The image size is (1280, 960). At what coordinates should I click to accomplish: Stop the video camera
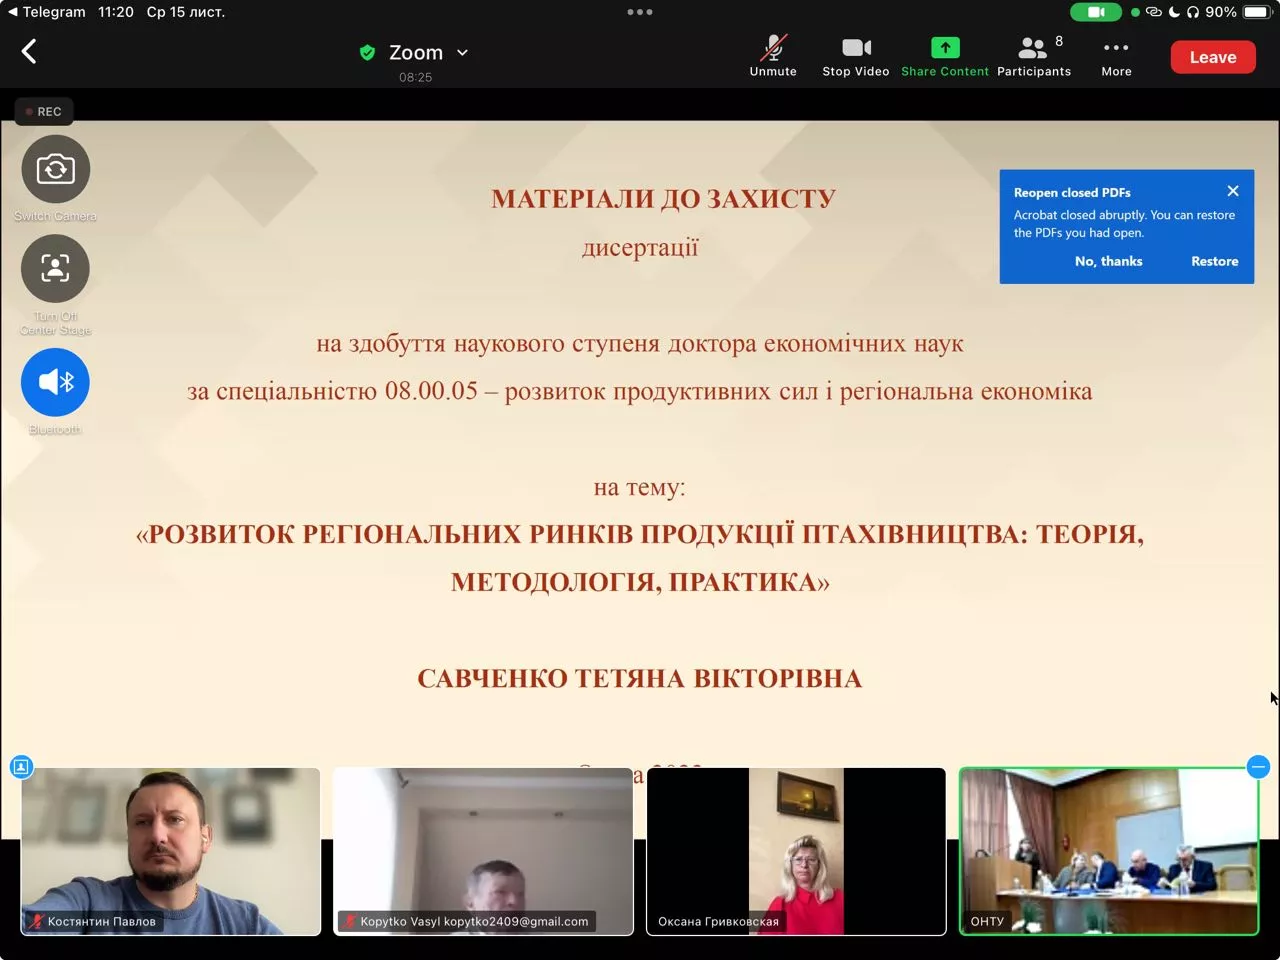tap(855, 55)
